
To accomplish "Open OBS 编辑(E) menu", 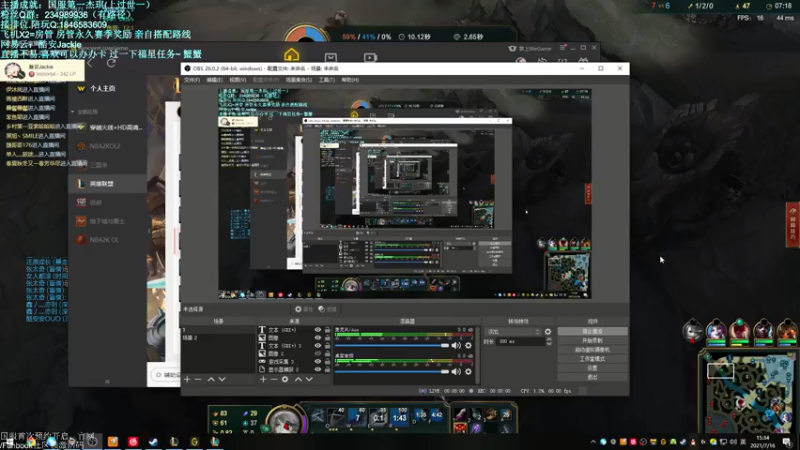I will (x=214, y=80).
